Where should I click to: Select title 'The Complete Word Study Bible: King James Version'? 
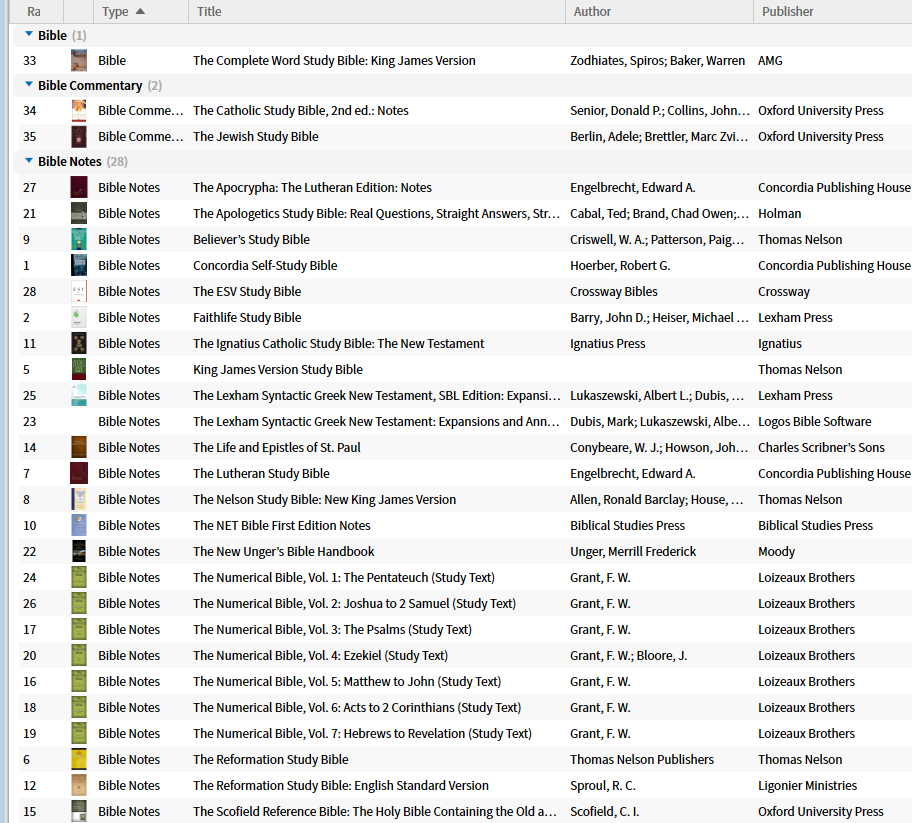click(x=334, y=60)
